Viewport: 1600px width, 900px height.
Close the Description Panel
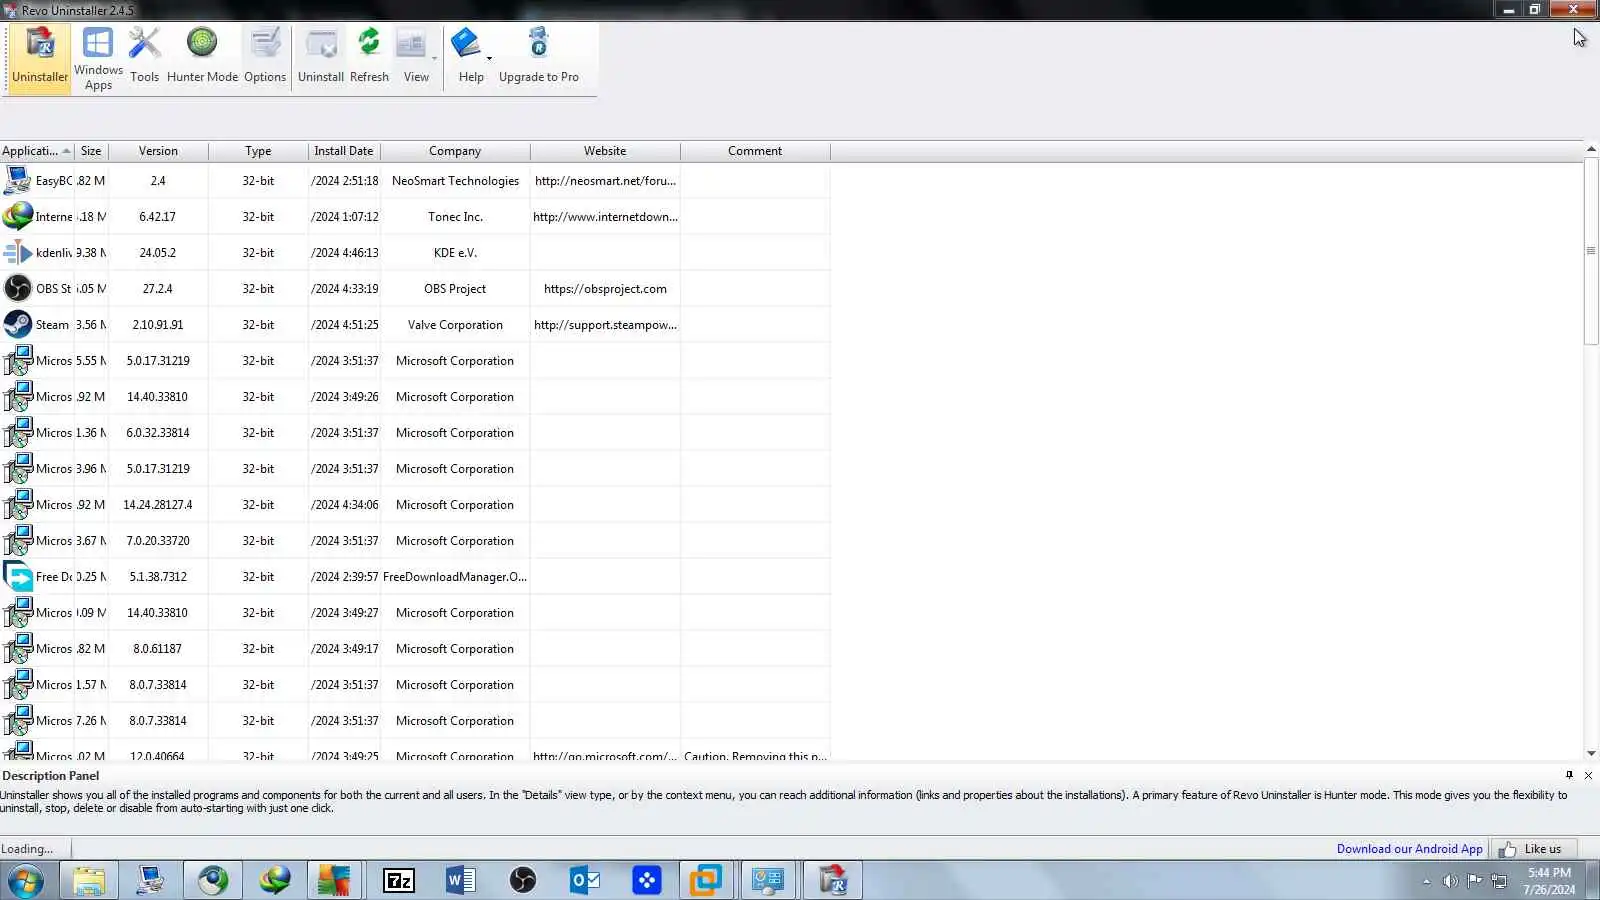coord(1588,775)
